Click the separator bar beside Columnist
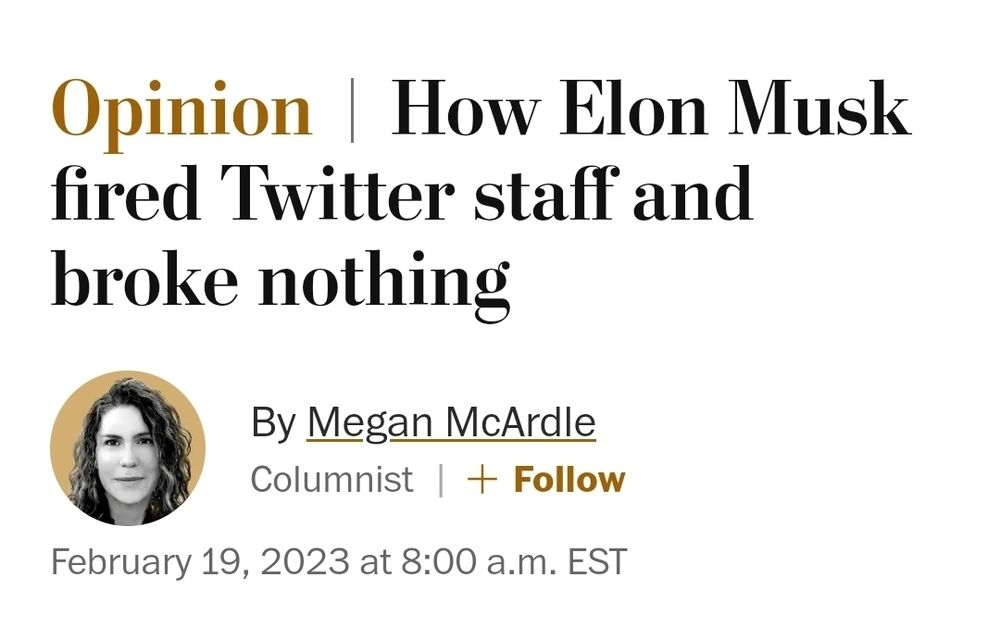Screen dimensions: 1000x630 [441, 479]
